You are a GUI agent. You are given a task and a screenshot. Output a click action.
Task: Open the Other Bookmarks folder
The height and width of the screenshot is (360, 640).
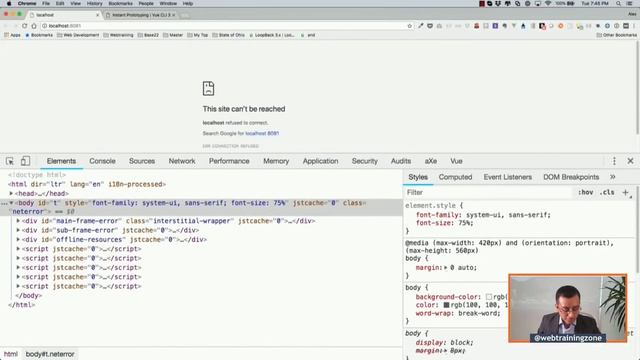[616, 35]
